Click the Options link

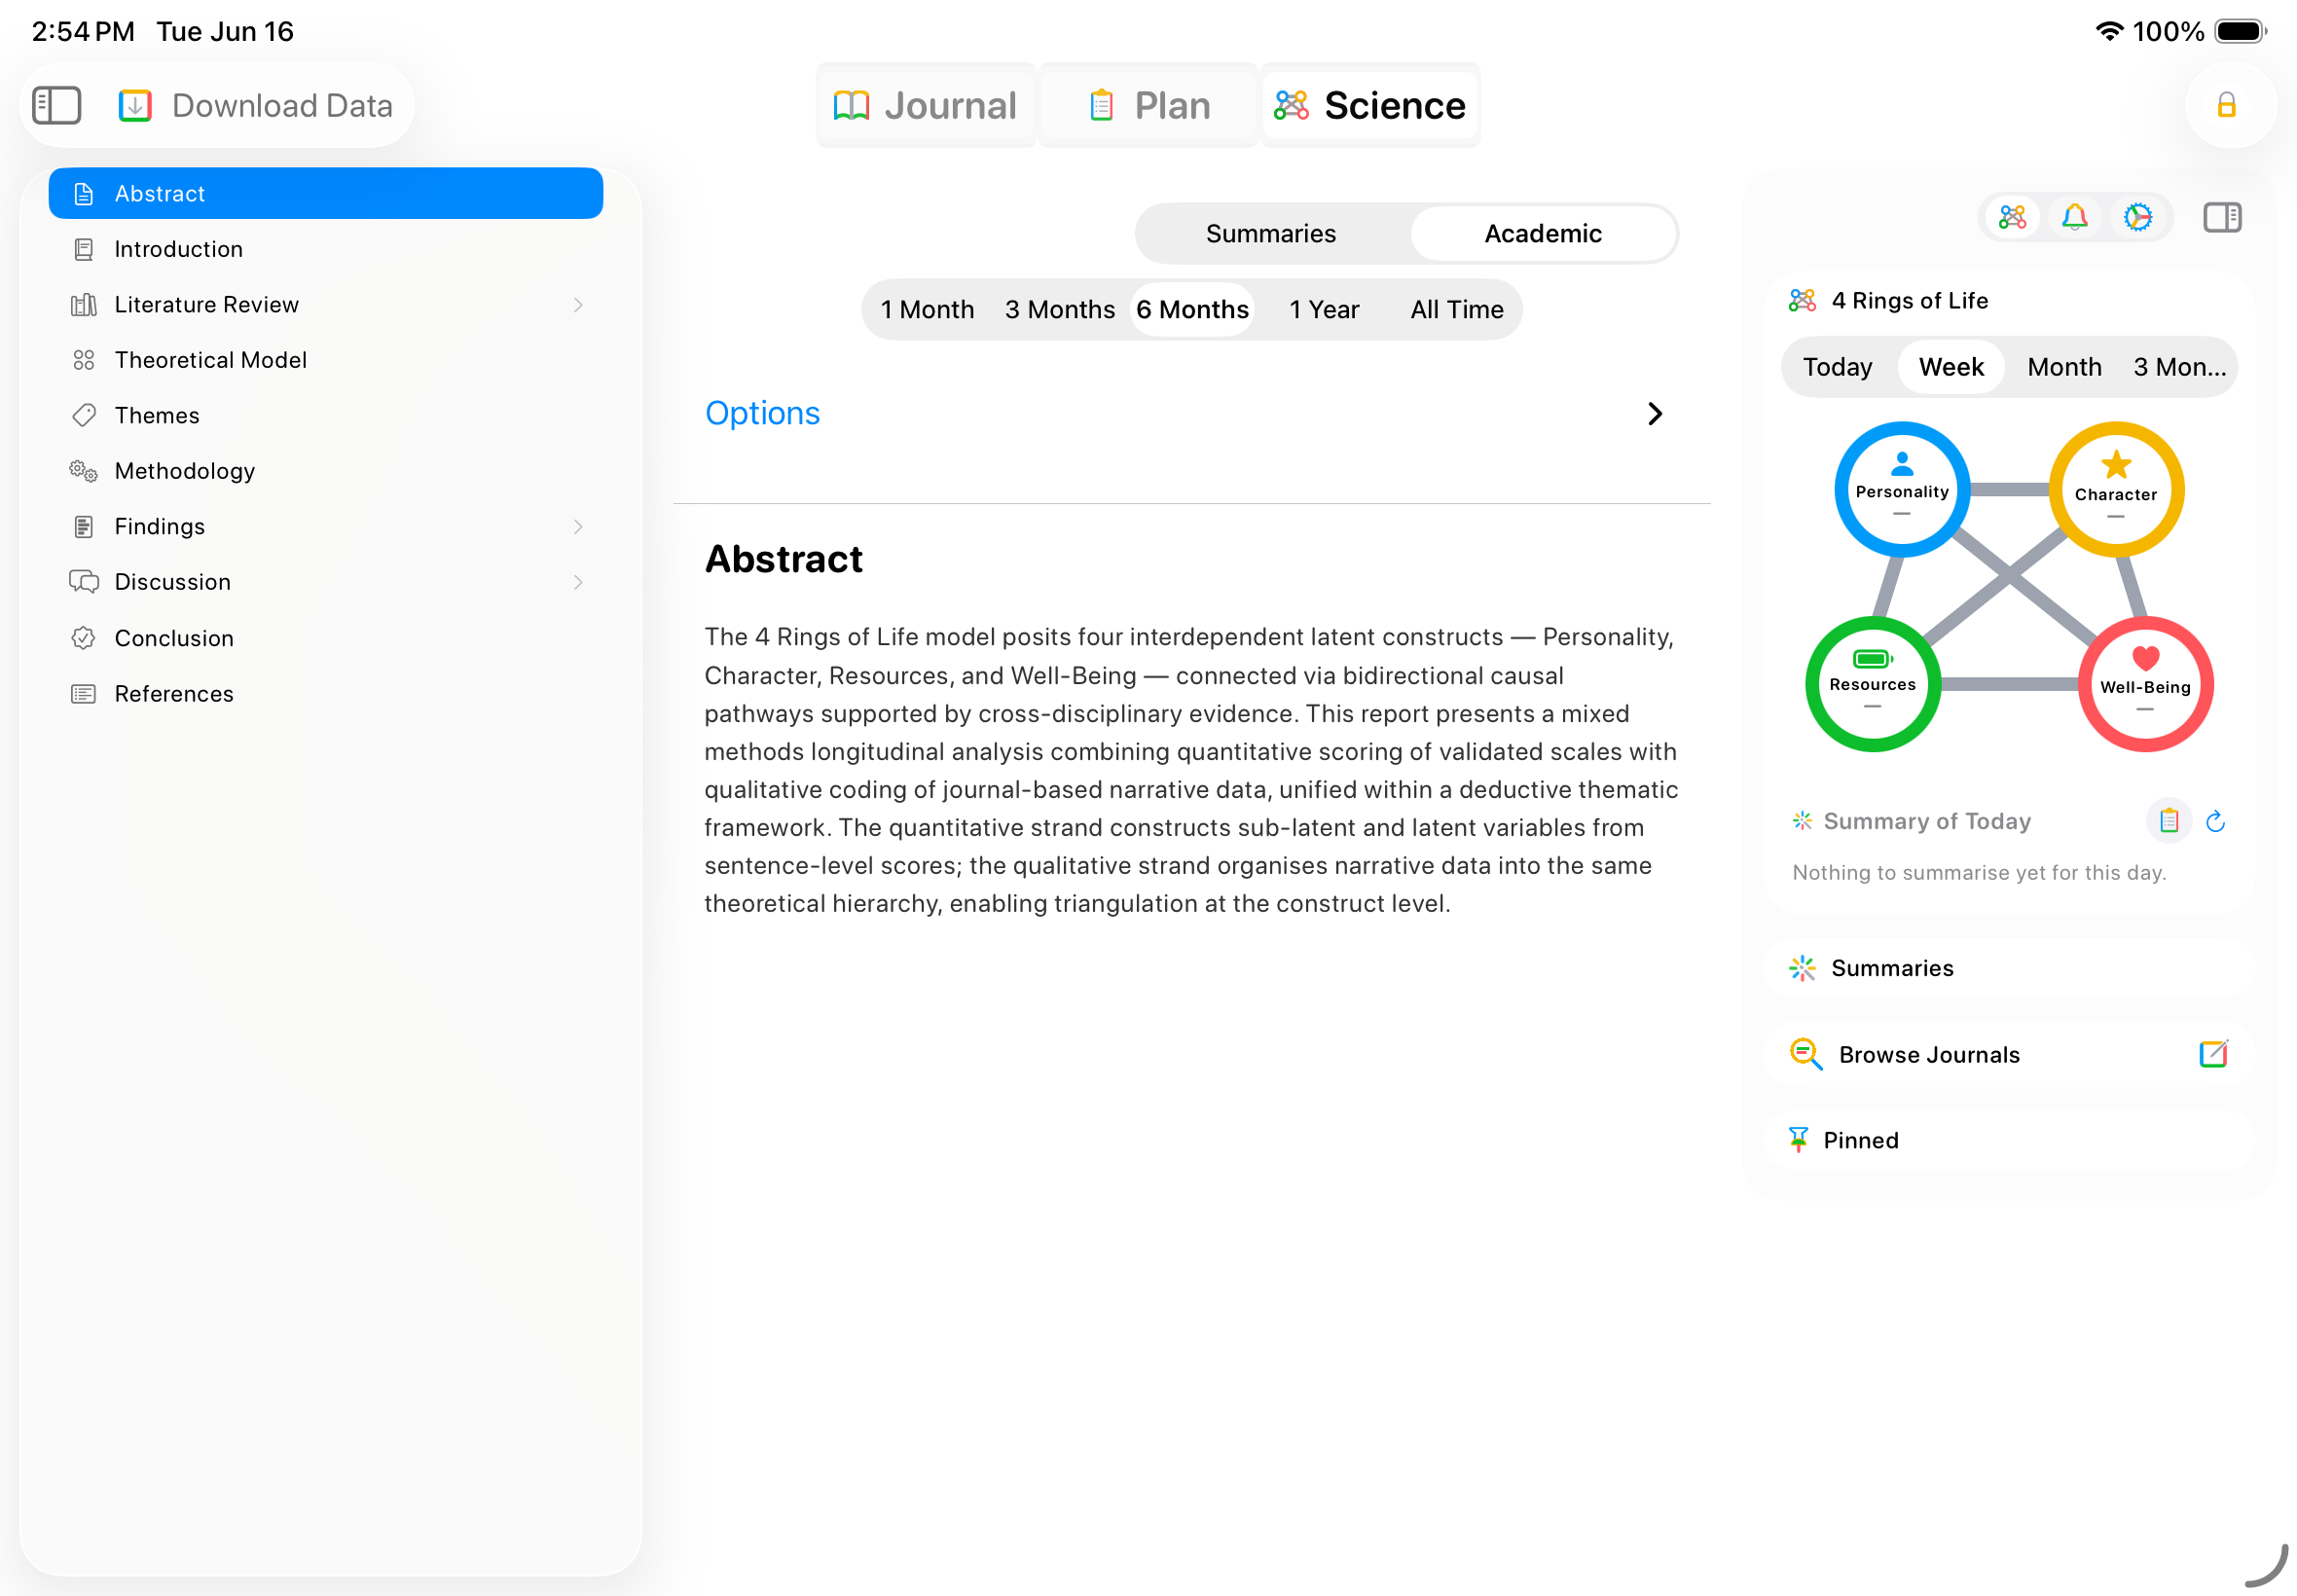[762, 414]
